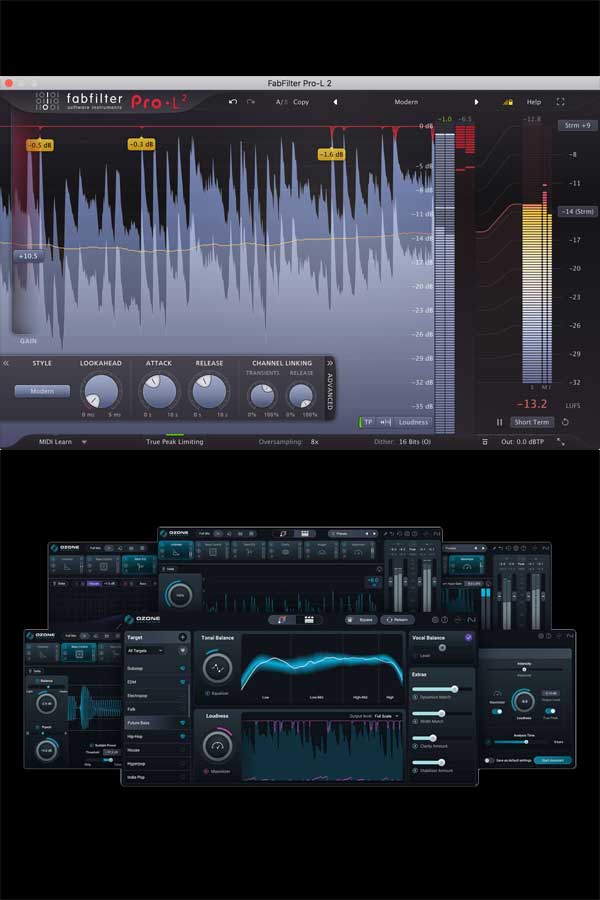Click the MIDI lock icon beside Help
This screenshot has height=900, width=600.
[x=508, y=102]
